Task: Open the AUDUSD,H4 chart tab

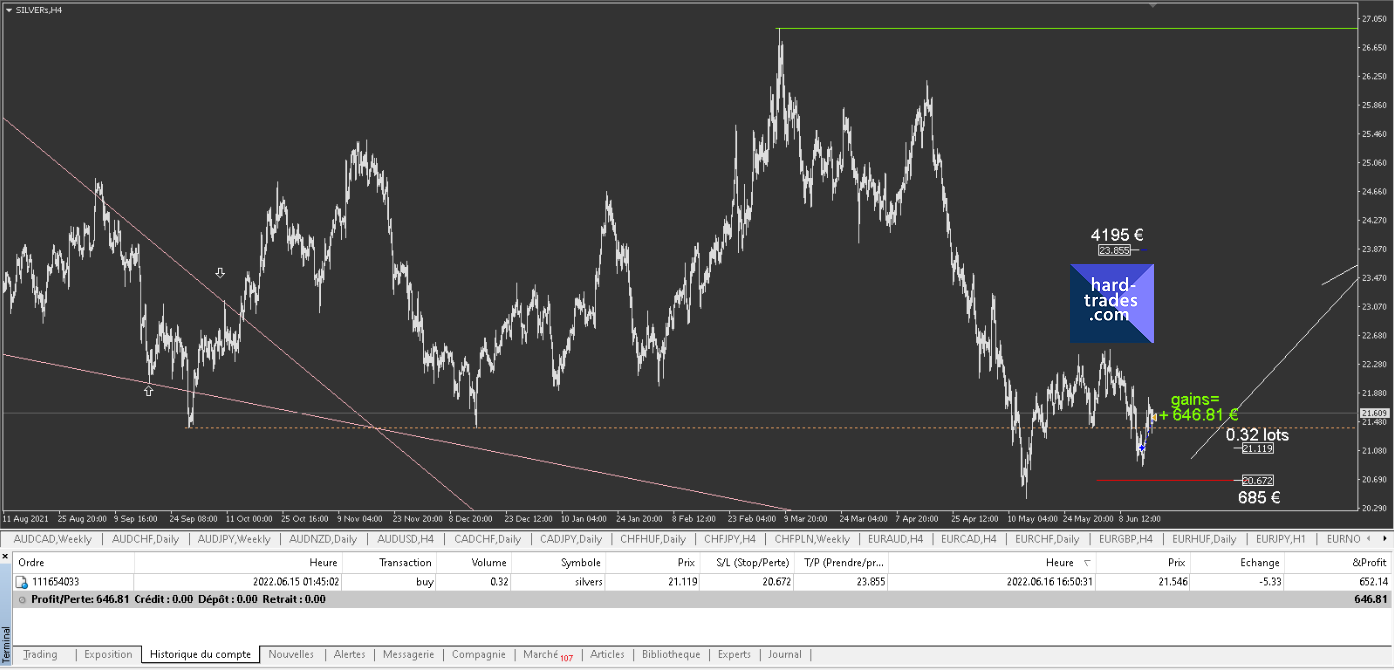Action: (x=405, y=539)
